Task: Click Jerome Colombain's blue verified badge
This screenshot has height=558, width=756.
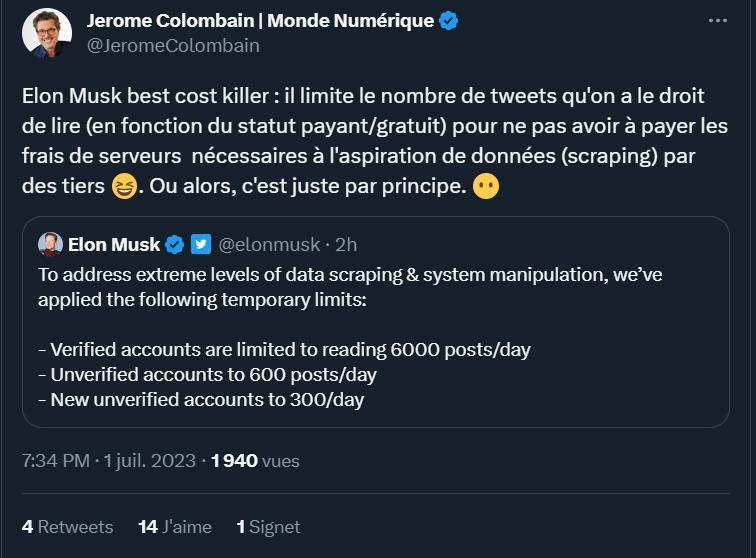Action: tap(449, 21)
